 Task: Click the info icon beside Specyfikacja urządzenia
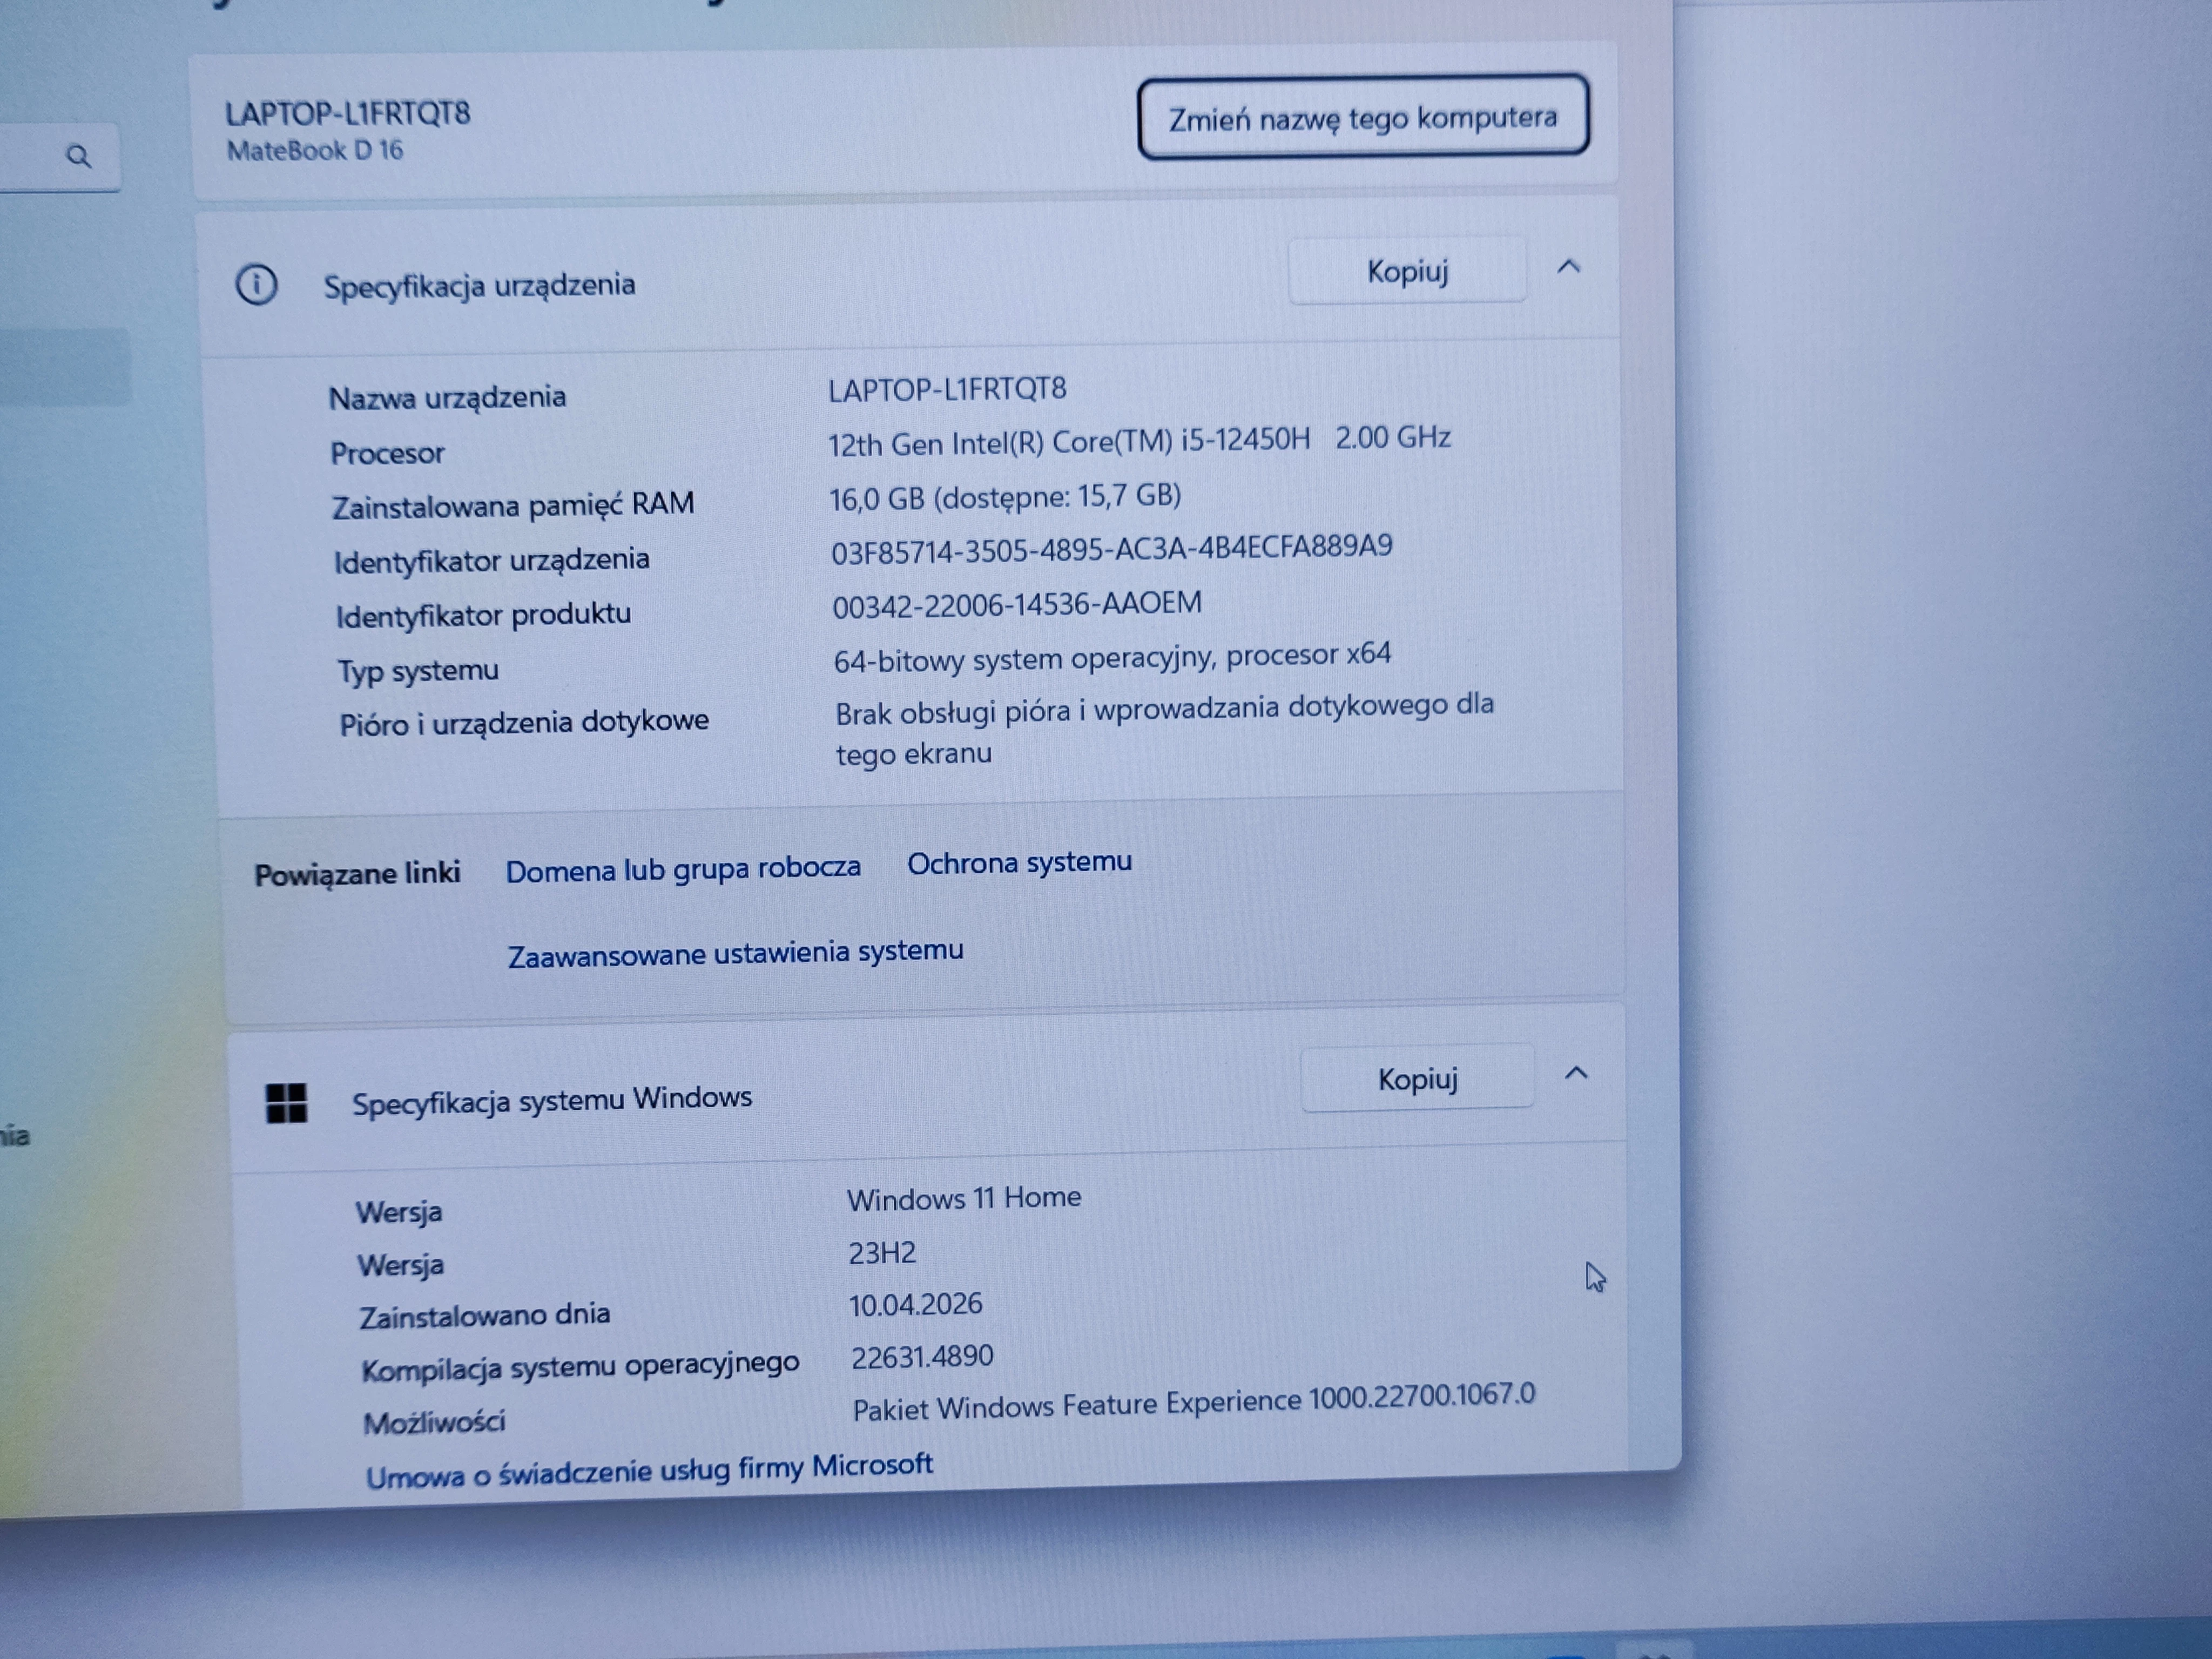pos(256,285)
